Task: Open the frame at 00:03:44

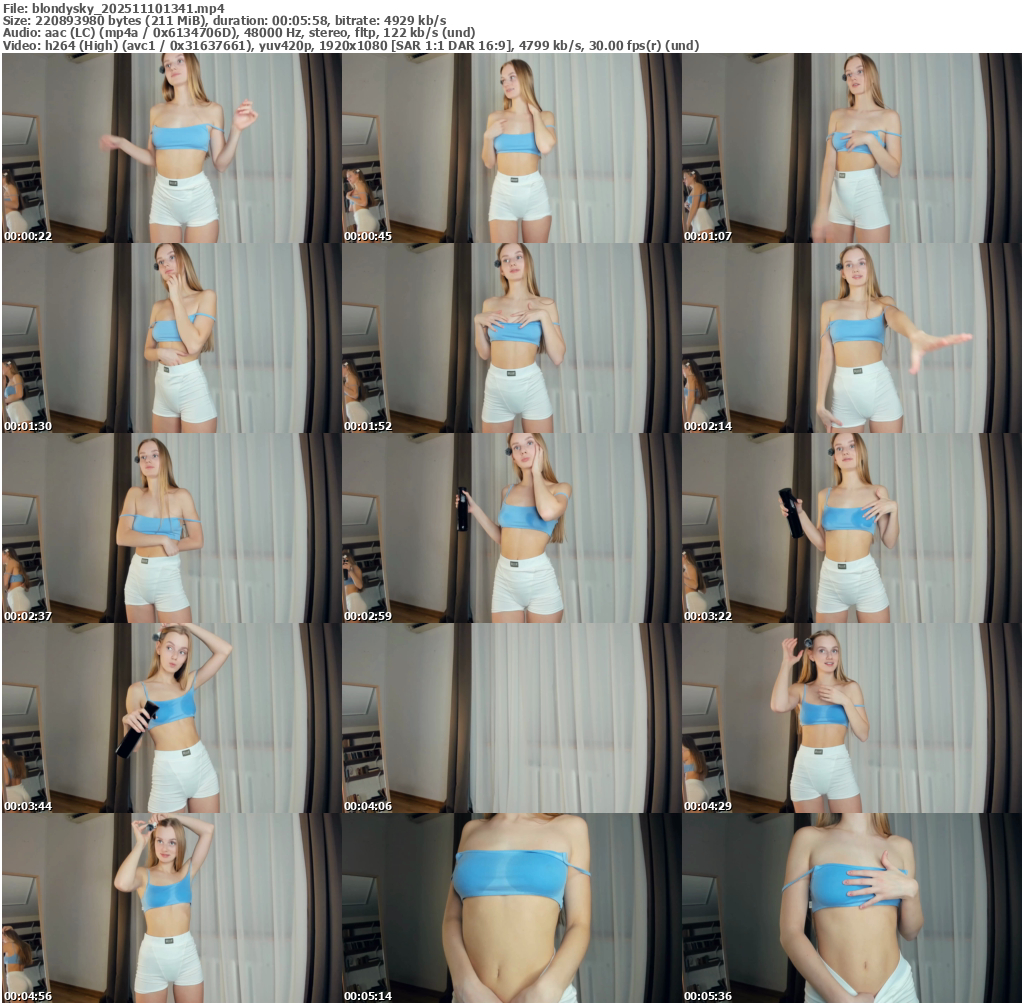Action: [x=171, y=718]
